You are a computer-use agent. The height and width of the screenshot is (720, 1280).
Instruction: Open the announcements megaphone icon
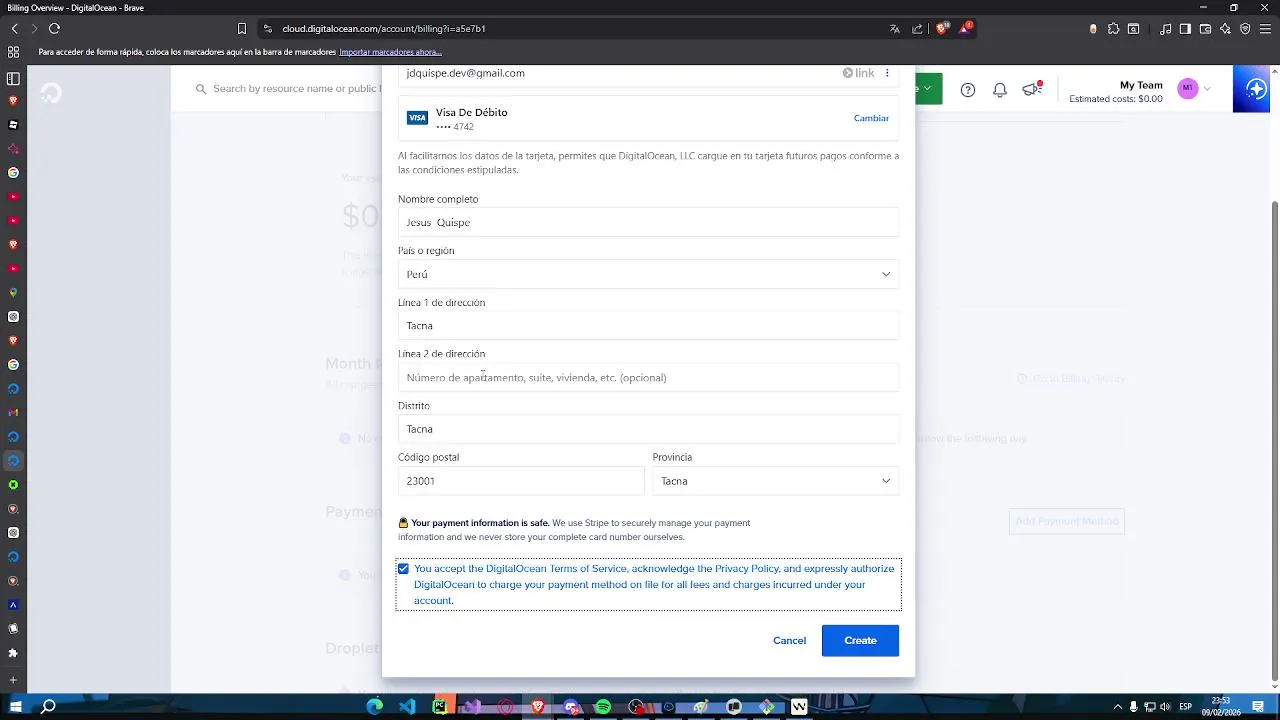[x=1032, y=89]
